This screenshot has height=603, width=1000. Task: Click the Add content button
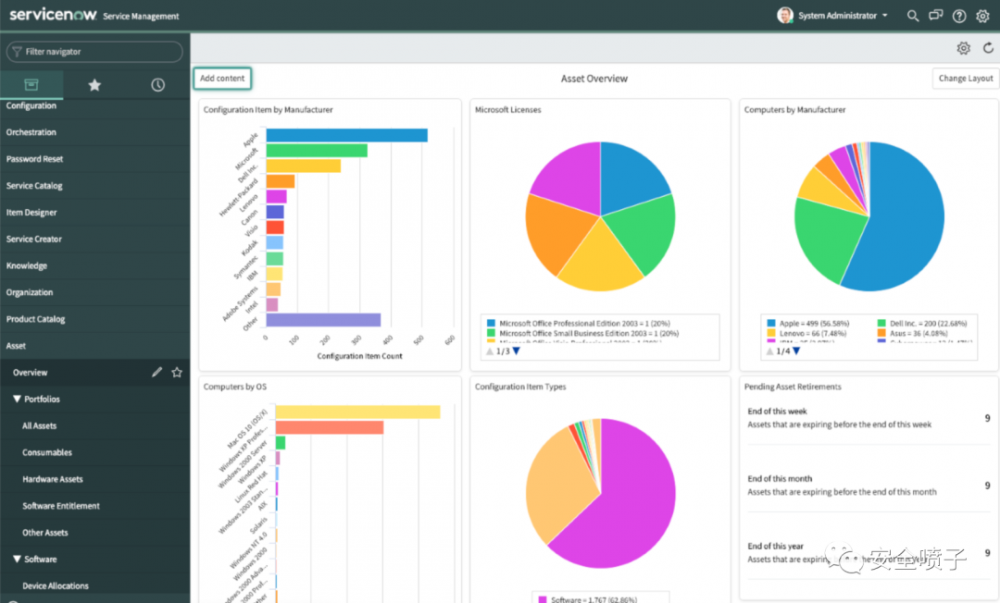coord(222,78)
